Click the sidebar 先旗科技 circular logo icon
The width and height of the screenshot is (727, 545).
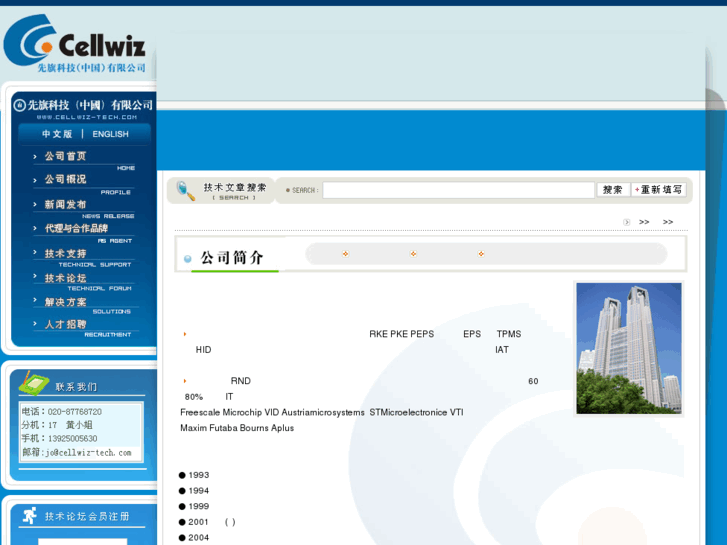click(x=19, y=106)
